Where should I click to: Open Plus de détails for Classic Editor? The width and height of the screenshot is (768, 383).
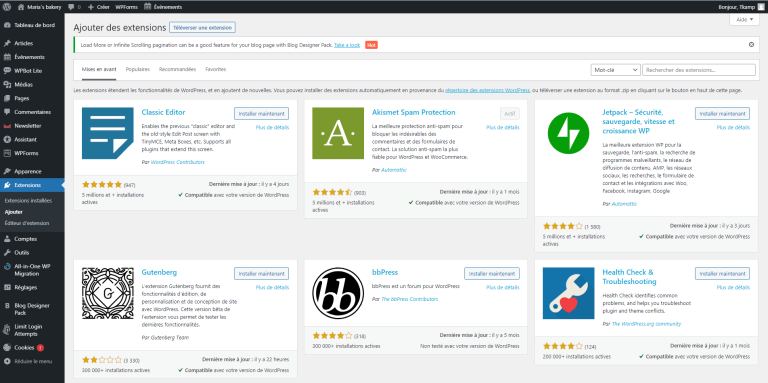click(x=272, y=127)
